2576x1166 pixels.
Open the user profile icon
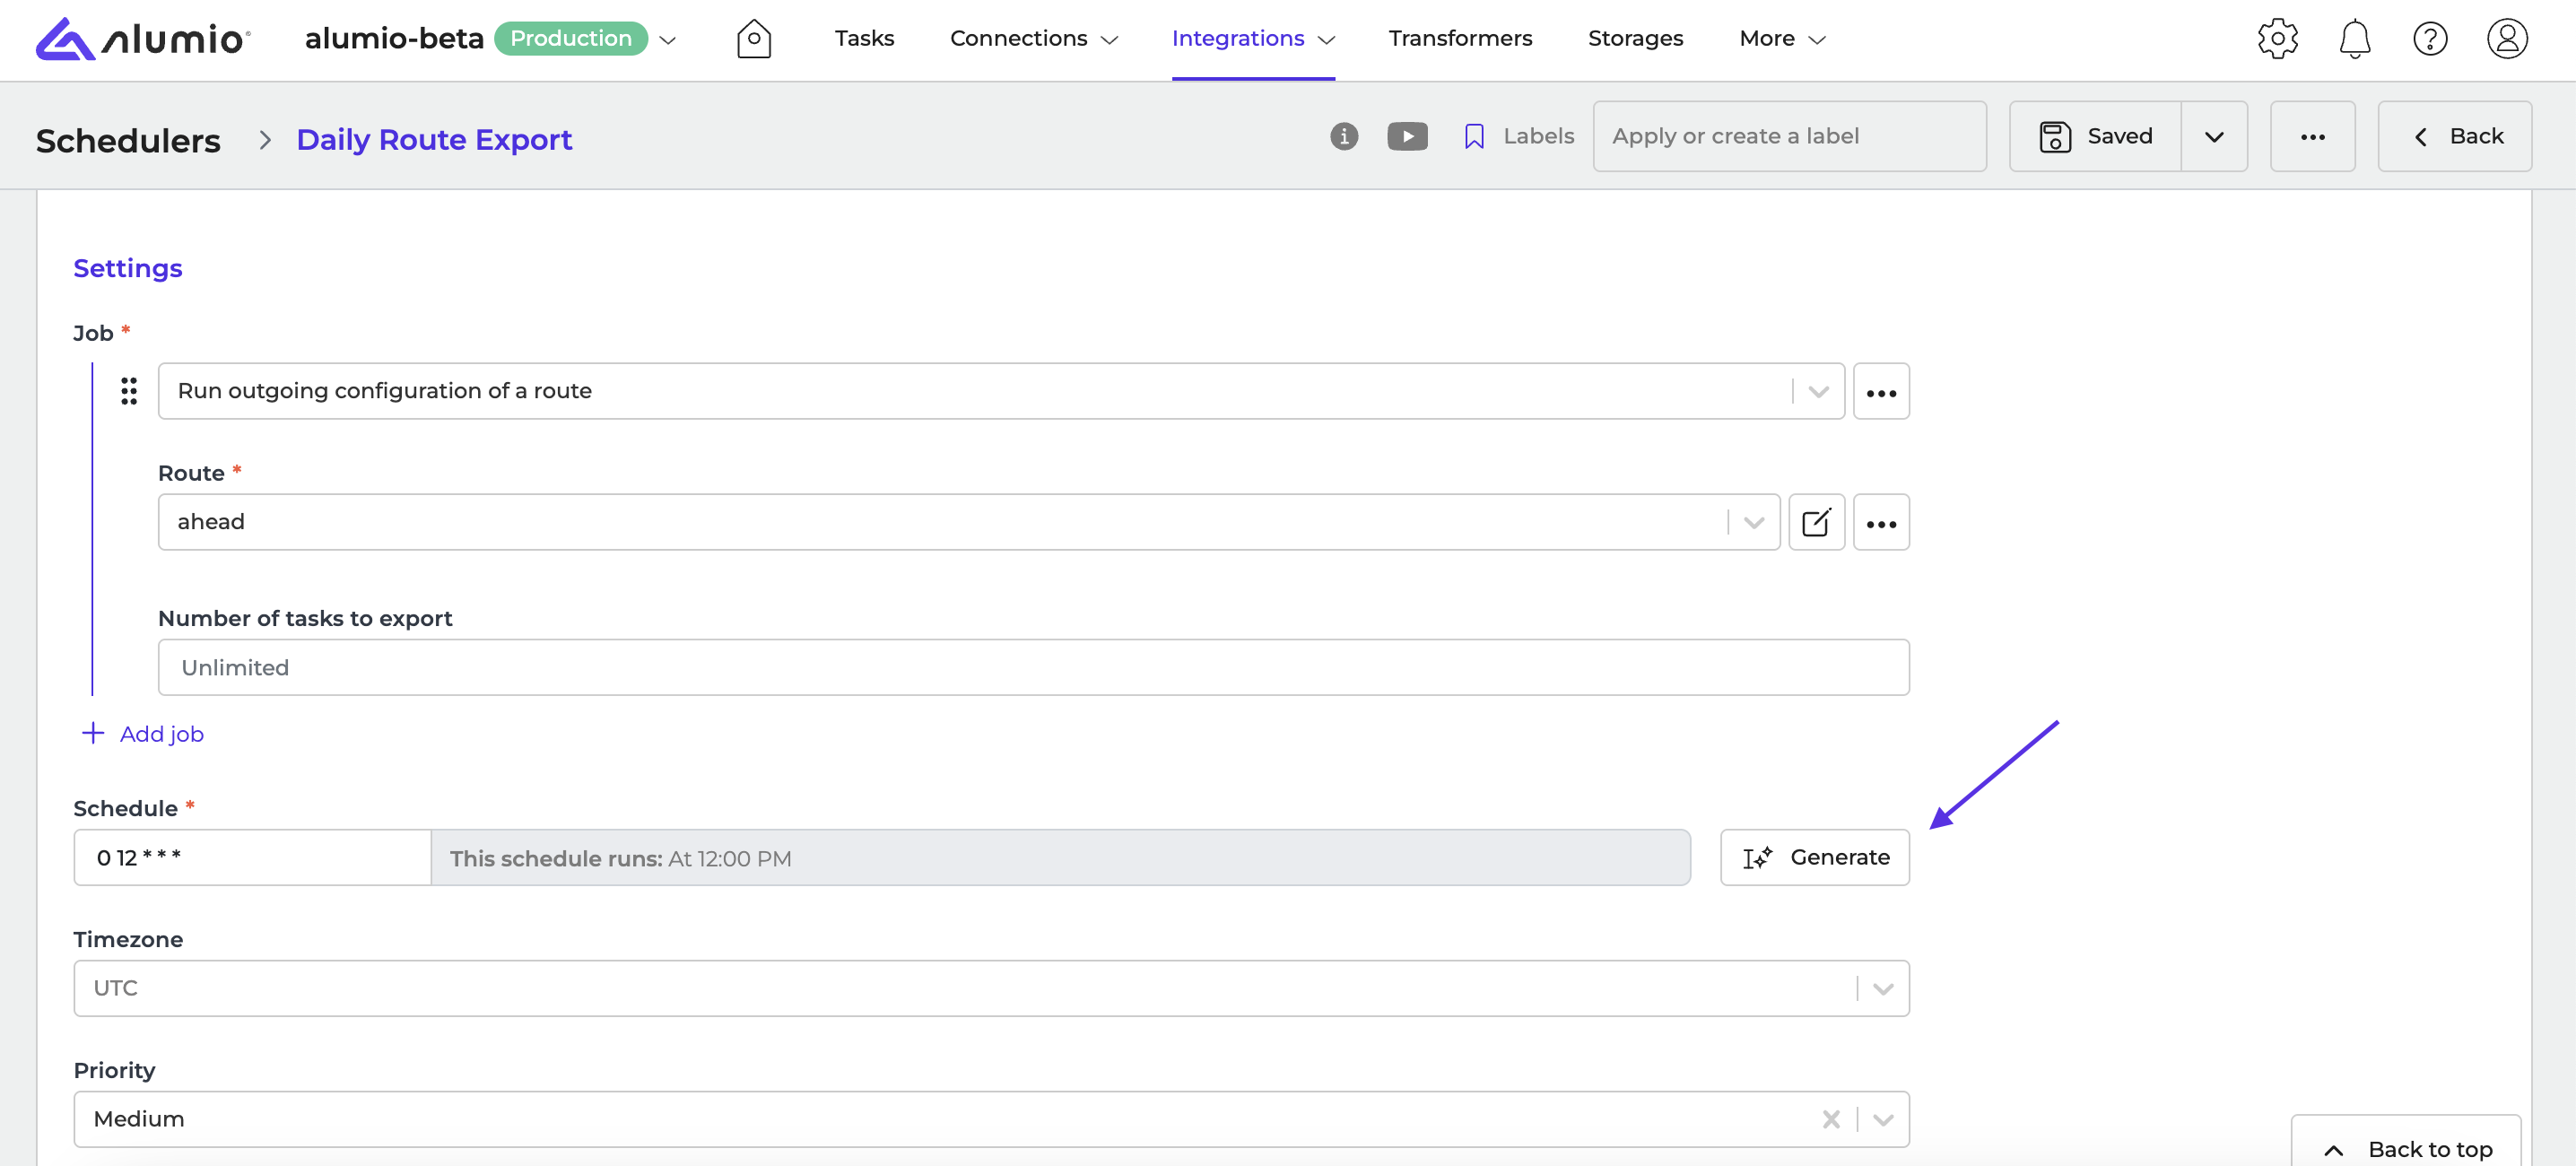2506,39
